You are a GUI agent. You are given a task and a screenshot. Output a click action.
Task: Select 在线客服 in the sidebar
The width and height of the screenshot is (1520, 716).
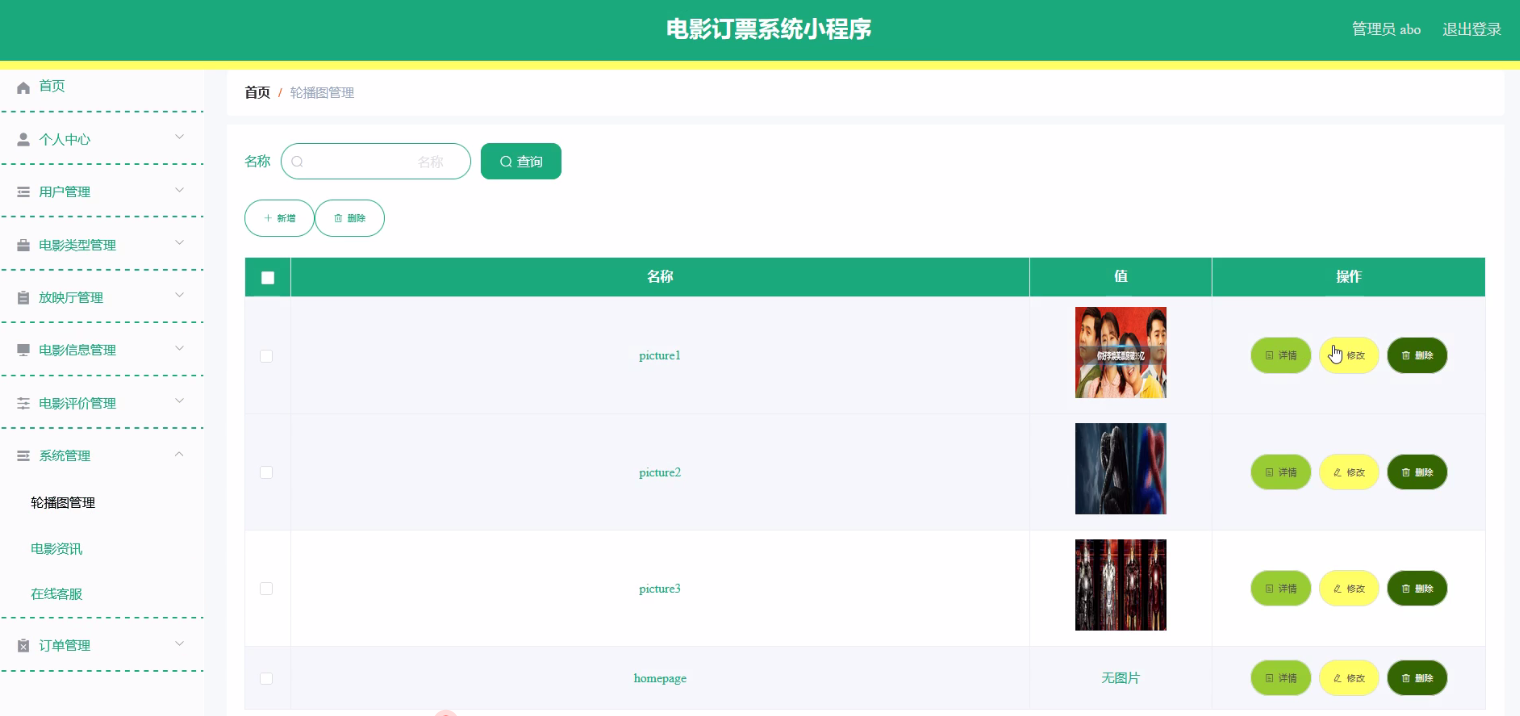point(58,593)
